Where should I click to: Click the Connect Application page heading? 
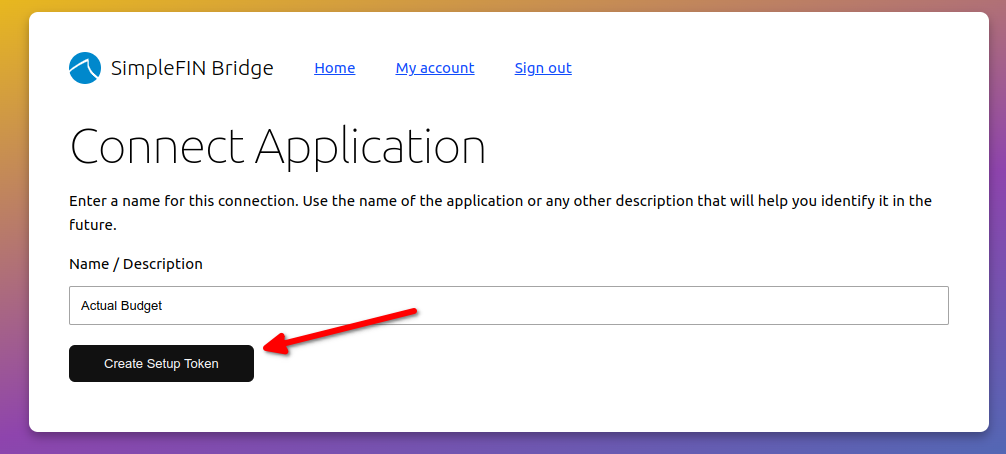(x=278, y=147)
